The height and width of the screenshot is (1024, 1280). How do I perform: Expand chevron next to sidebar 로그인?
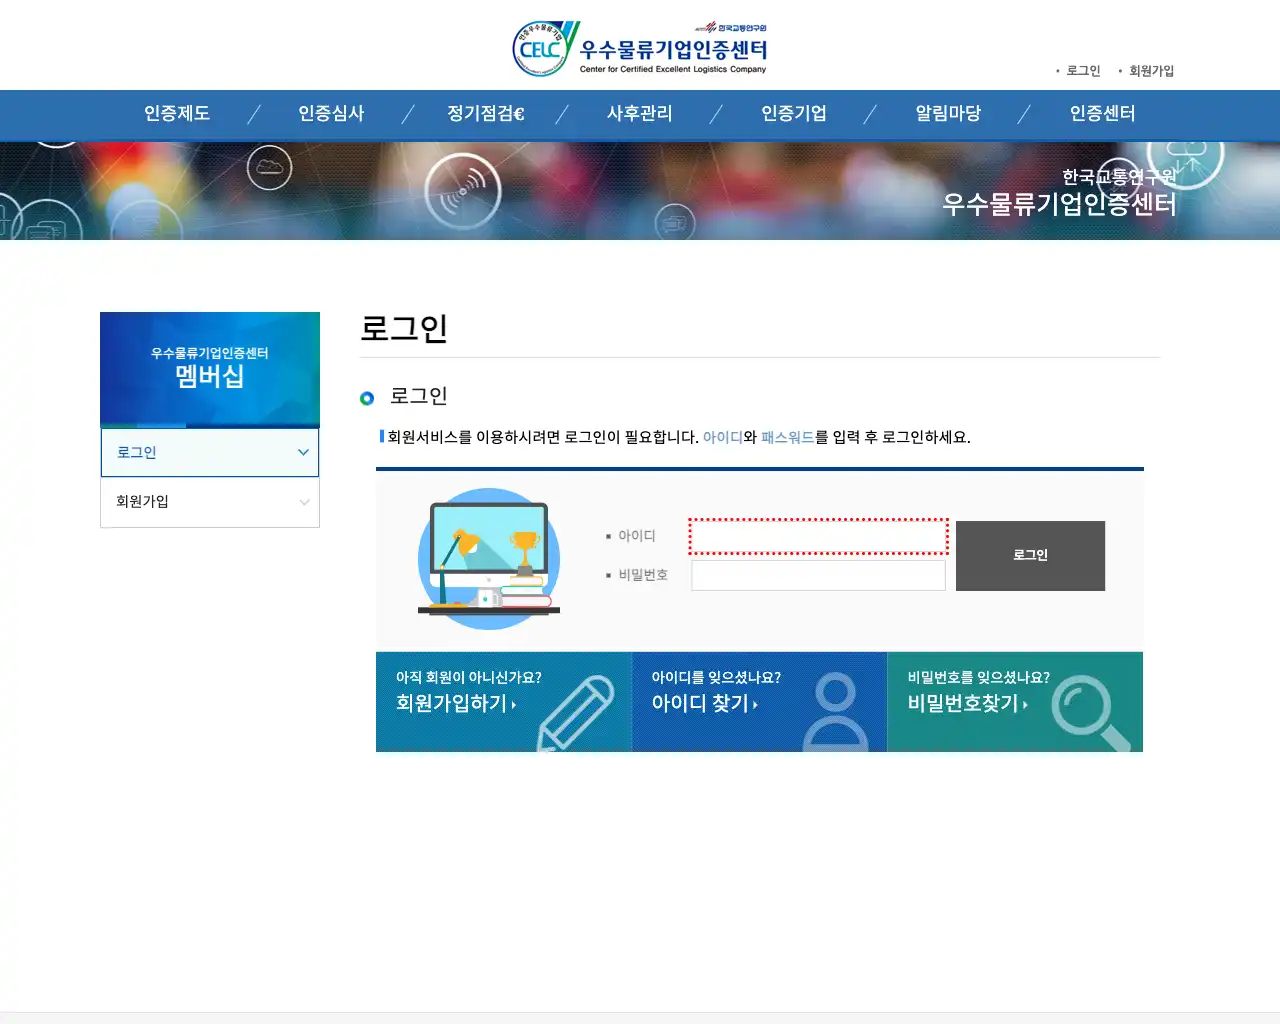303,453
